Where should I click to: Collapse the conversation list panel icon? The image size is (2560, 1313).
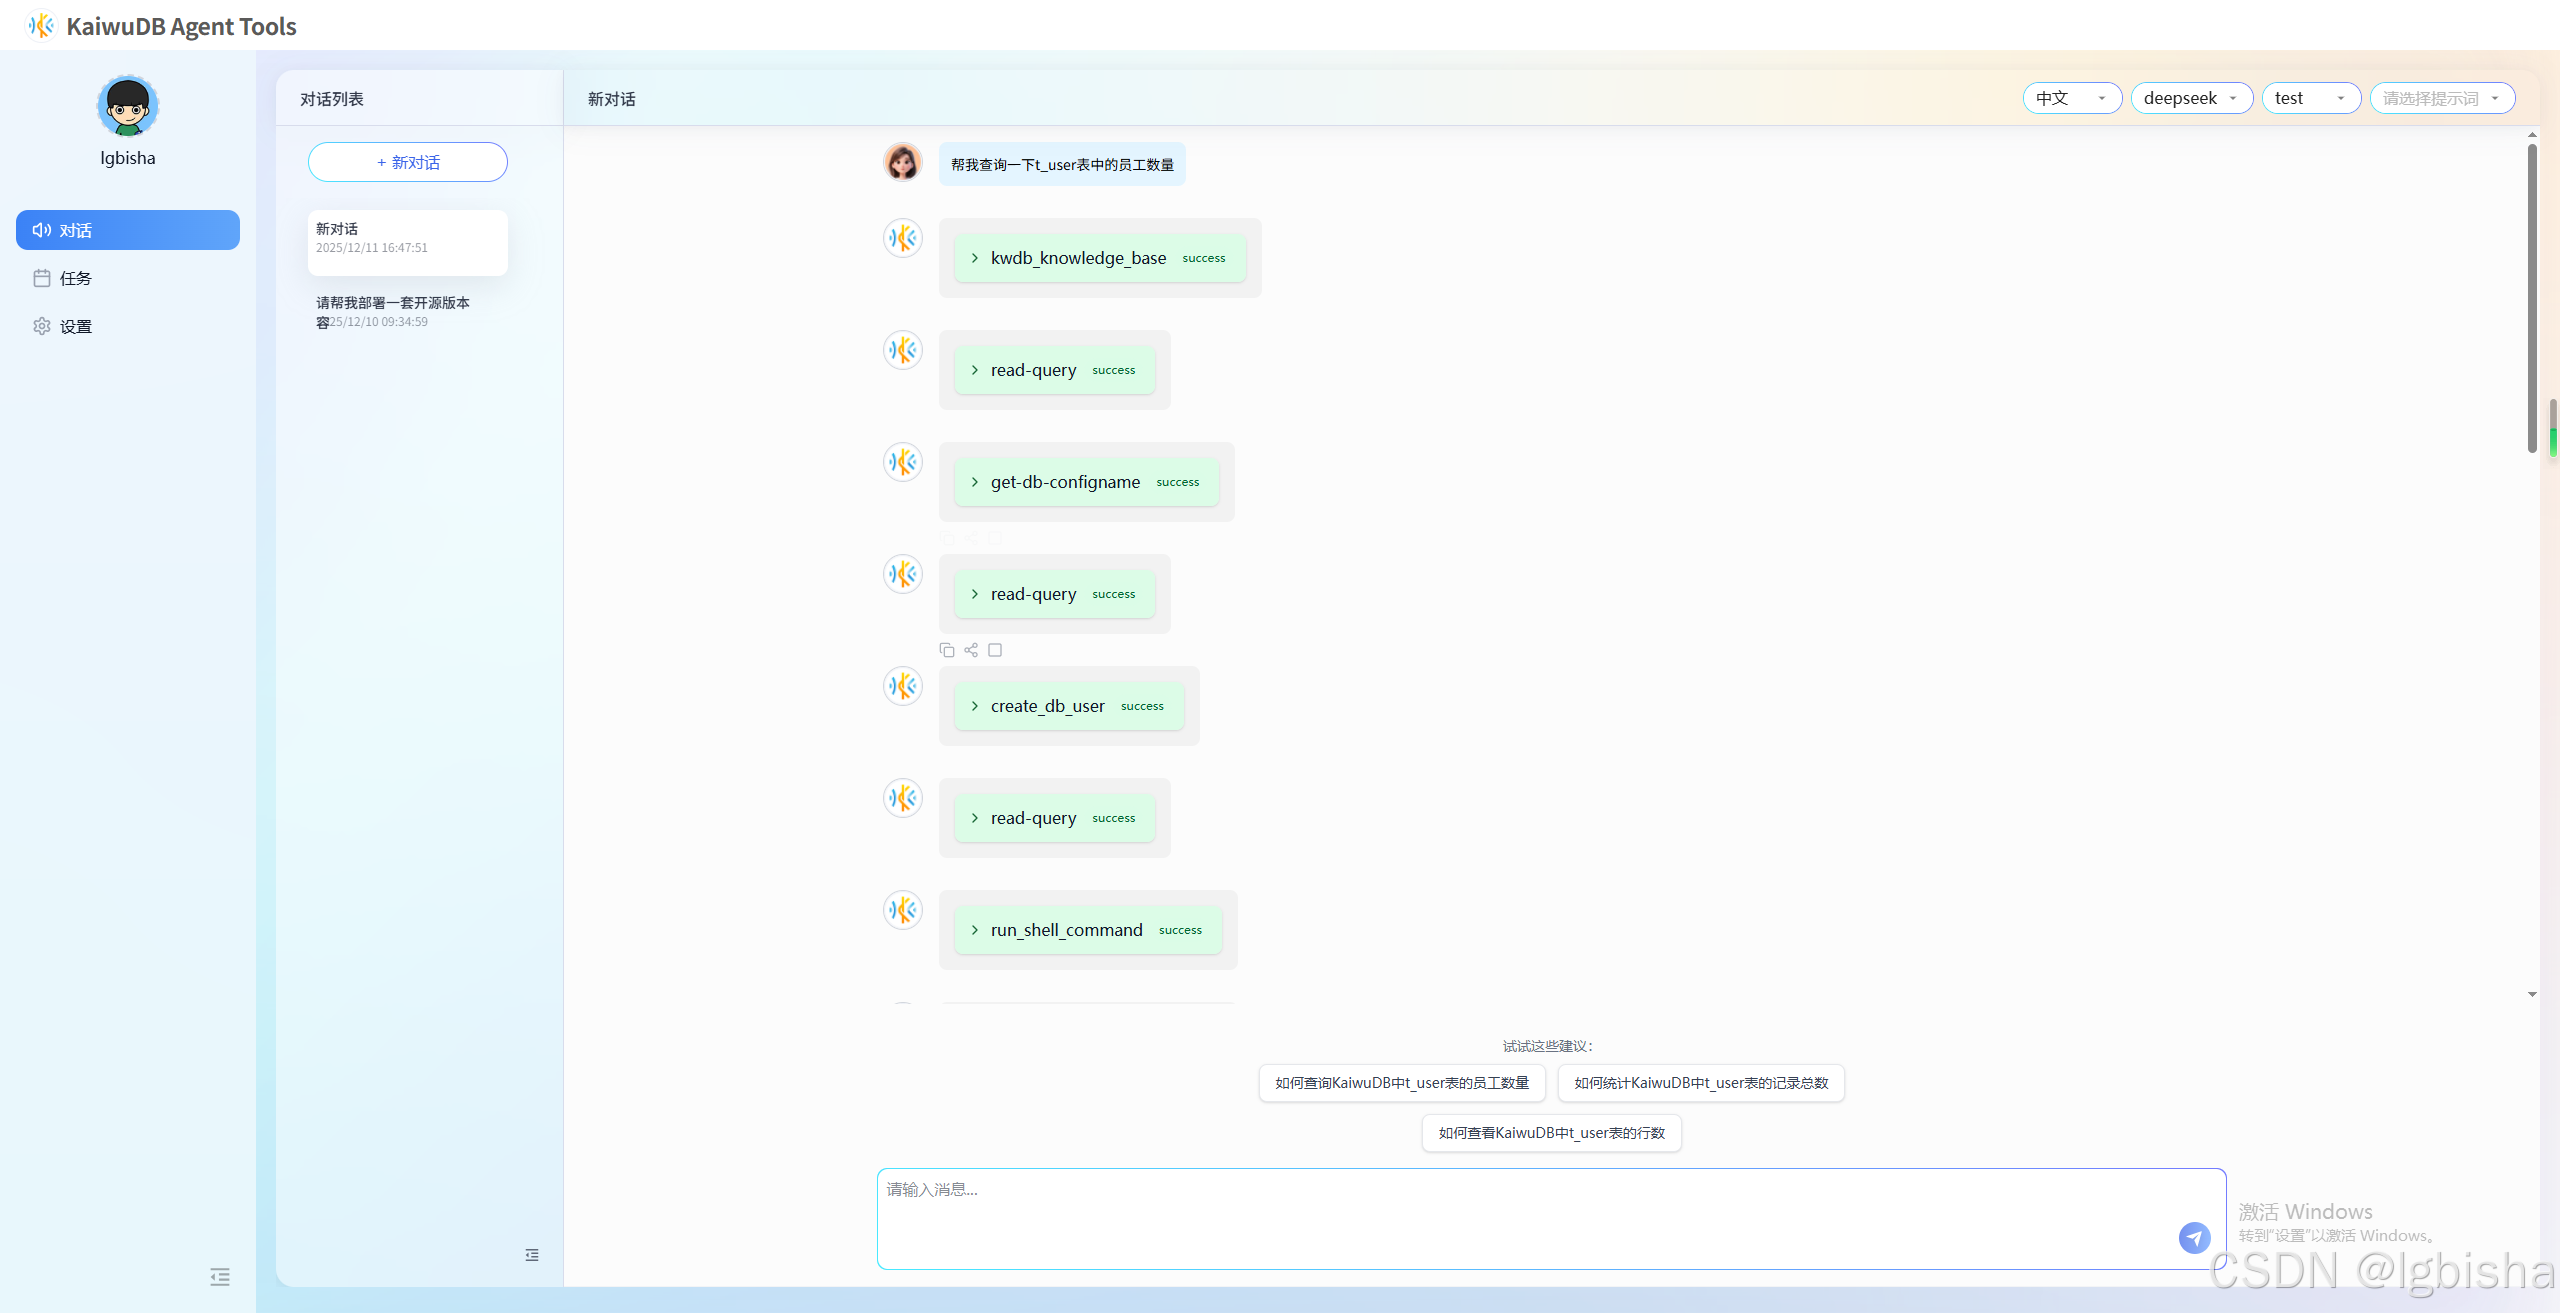point(532,1254)
